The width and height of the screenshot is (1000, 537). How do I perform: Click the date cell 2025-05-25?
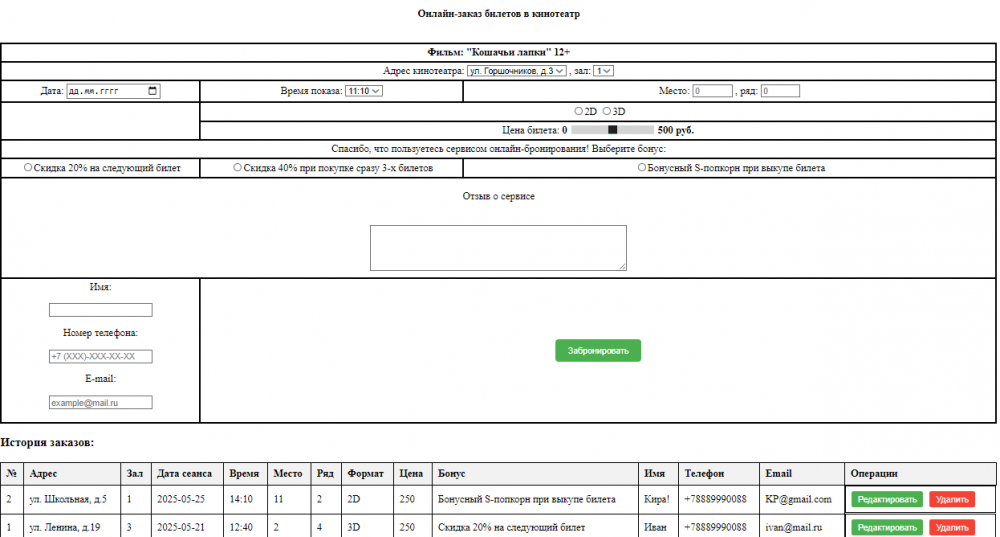pos(188,499)
